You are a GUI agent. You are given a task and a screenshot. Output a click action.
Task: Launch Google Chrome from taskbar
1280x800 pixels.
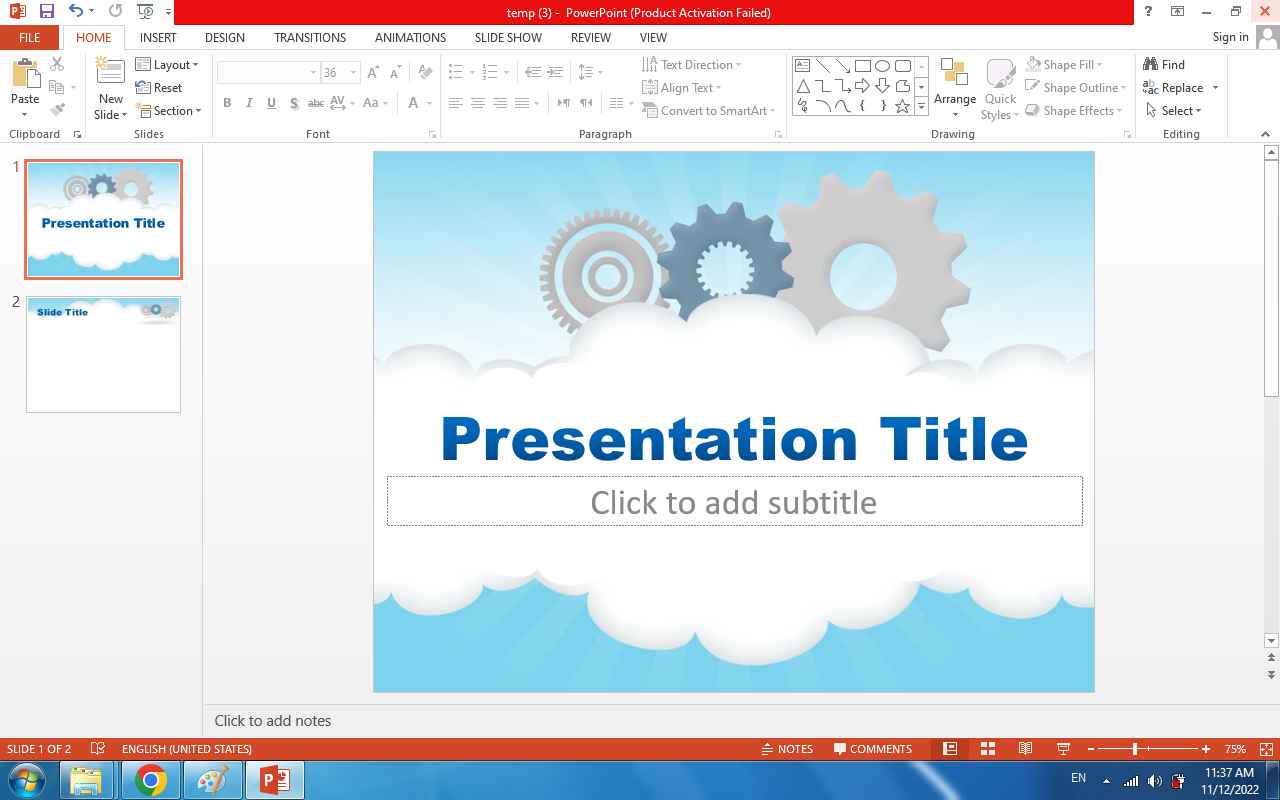(x=151, y=780)
